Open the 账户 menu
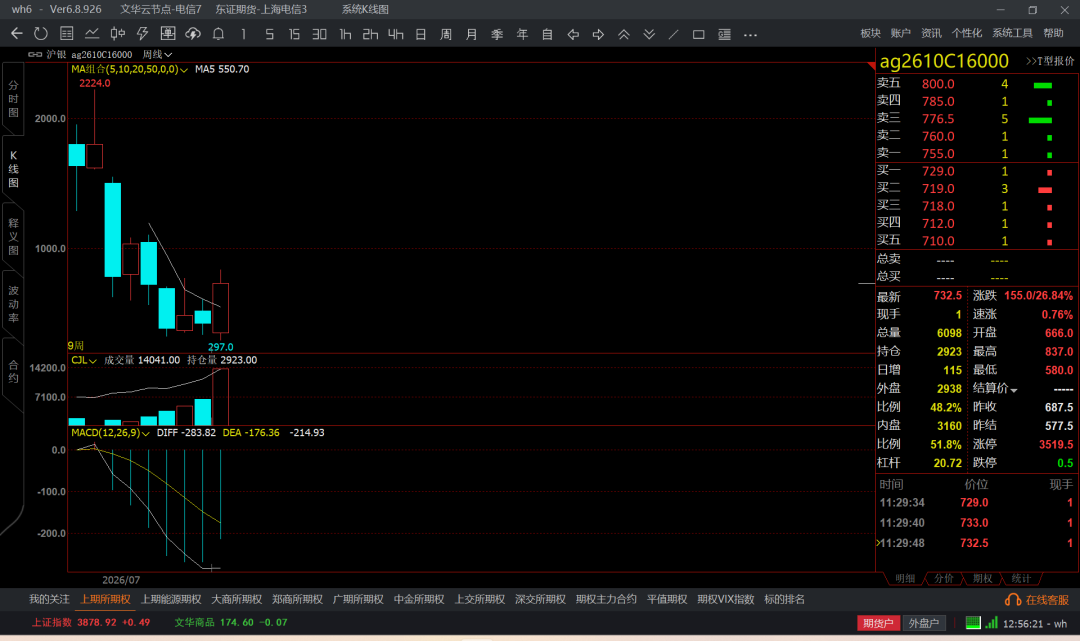The image size is (1080, 641). 900,33
